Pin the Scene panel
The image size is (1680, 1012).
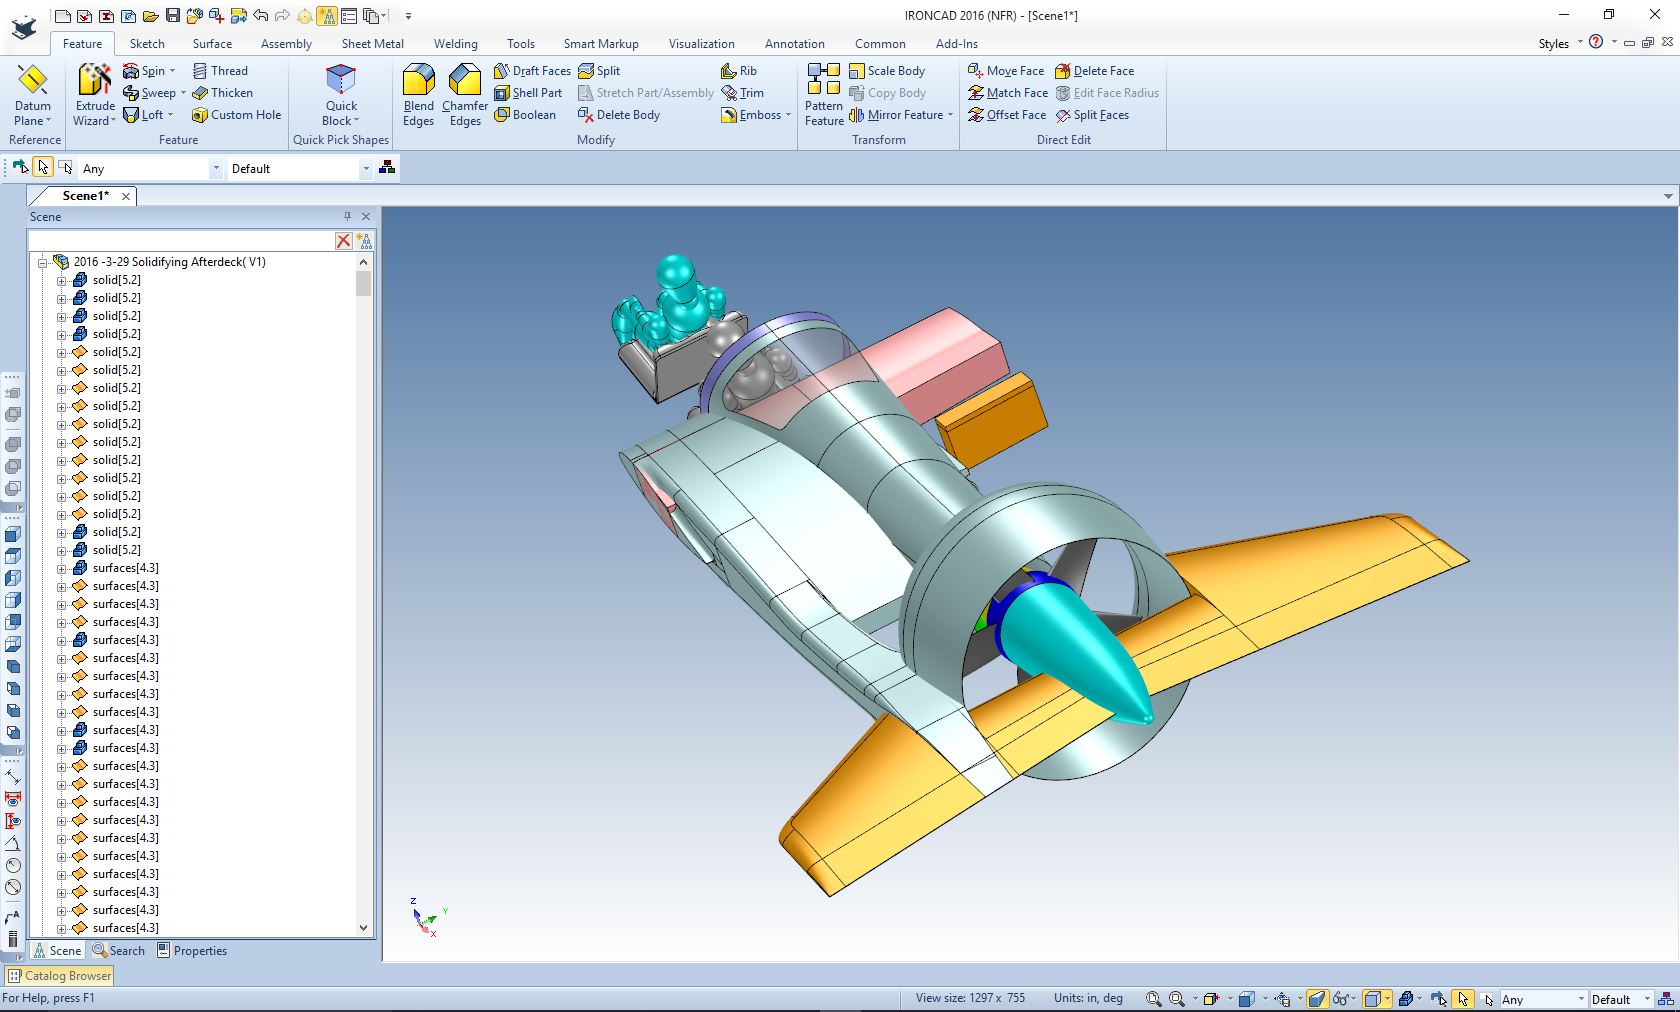tap(347, 216)
